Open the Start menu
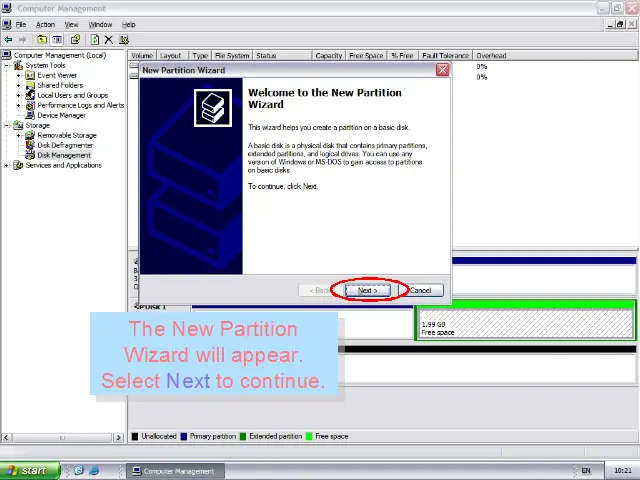 [29, 471]
